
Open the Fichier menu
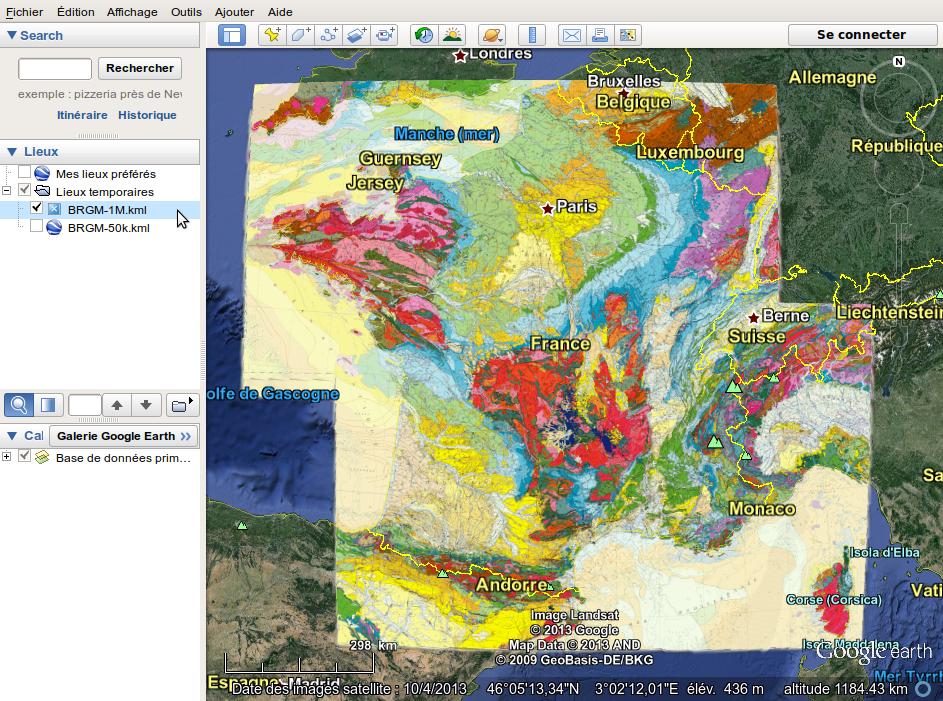(24, 12)
